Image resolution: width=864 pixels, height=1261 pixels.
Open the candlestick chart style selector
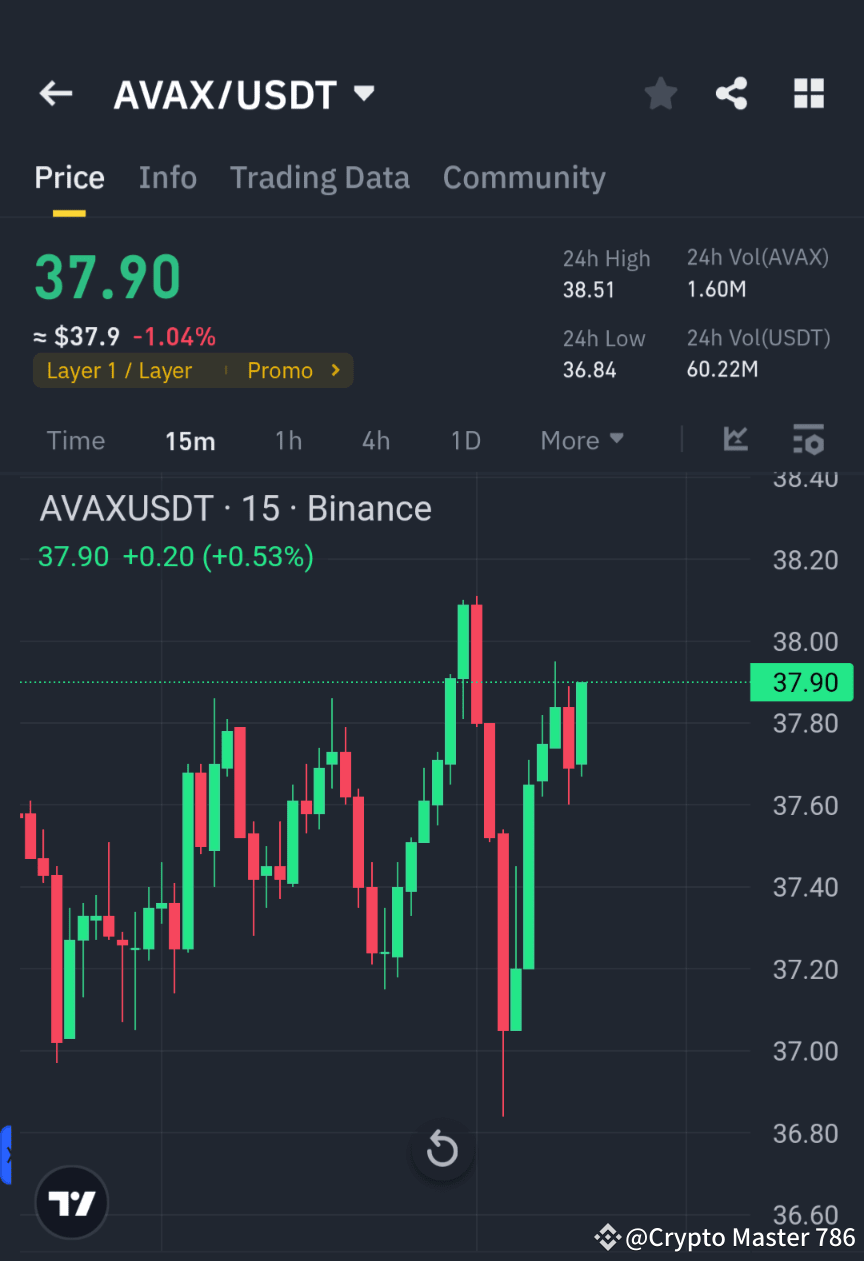pos(736,440)
